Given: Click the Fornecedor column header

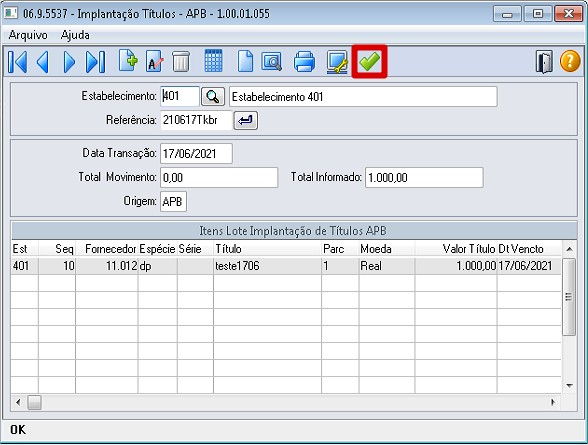Looking at the screenshot, I should (x=107, y=249).
